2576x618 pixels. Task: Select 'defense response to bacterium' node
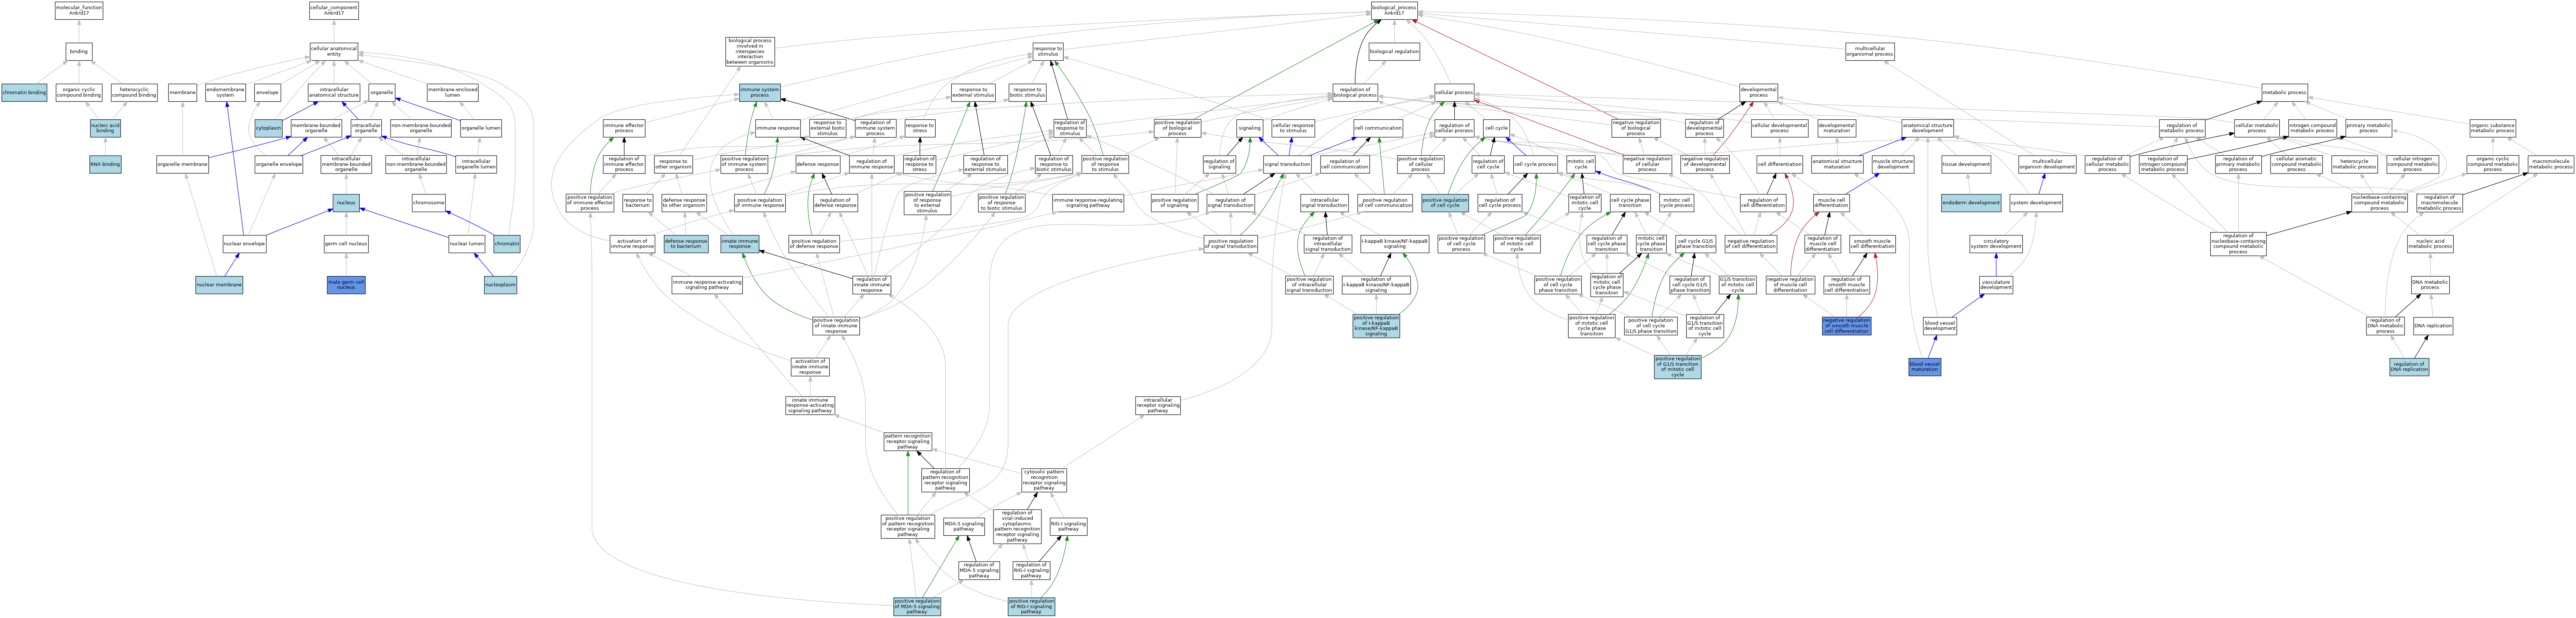point(686,244)
